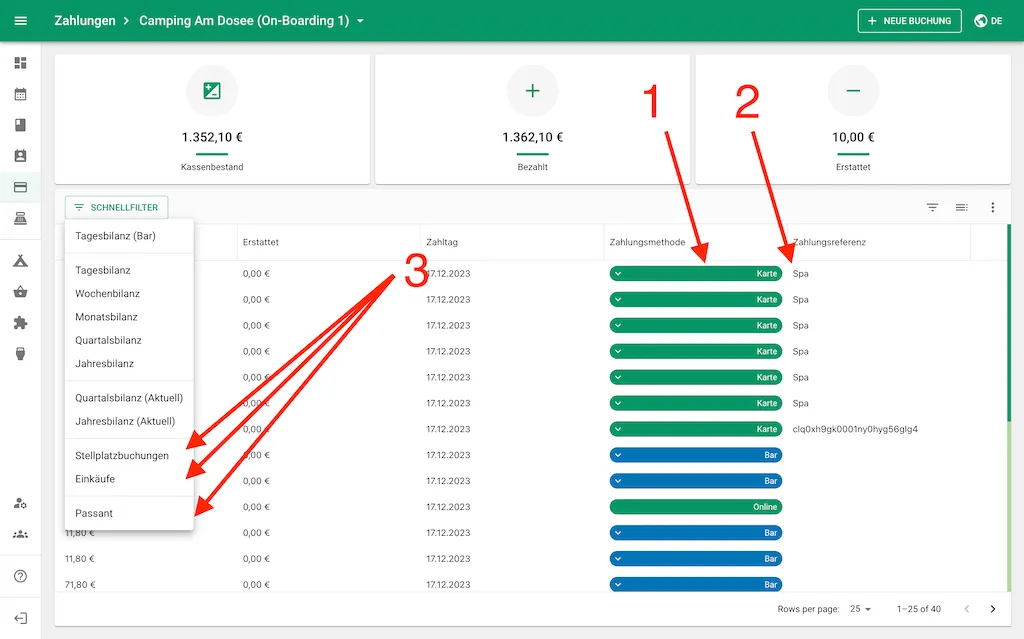The width and height of the screenshot is (1024, 639).
Task: Select Wochenbilanz quick filter
Action: click(129, 293)
